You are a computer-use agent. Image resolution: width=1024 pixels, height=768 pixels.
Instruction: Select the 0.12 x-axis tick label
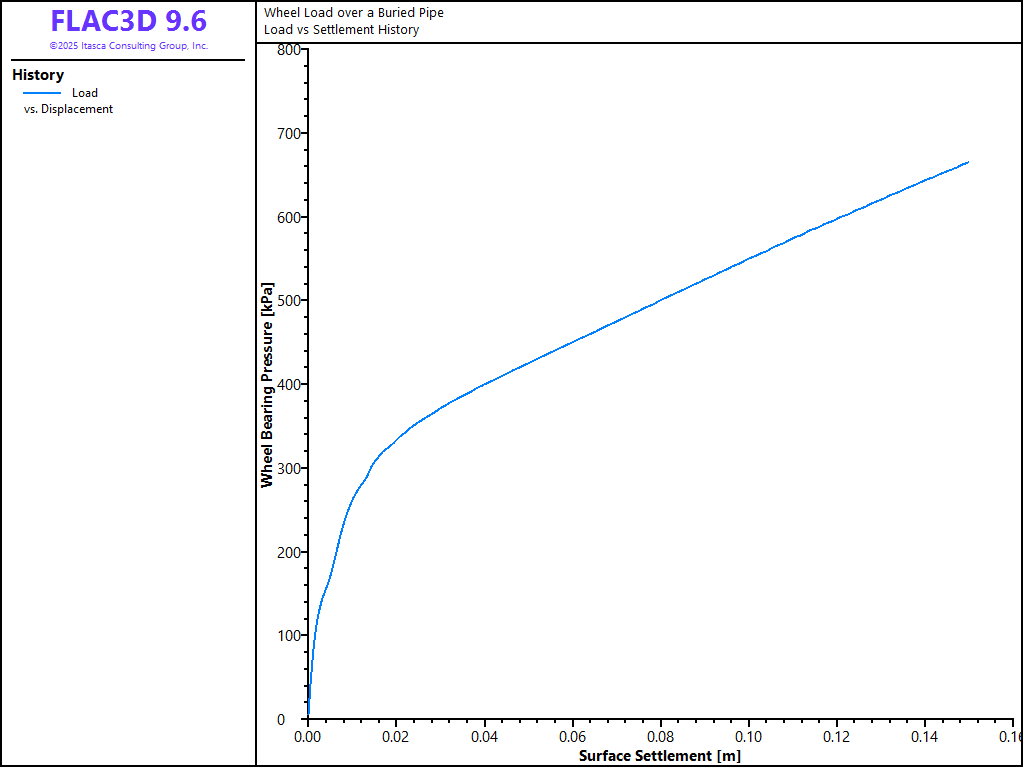(x=836, y=737)
